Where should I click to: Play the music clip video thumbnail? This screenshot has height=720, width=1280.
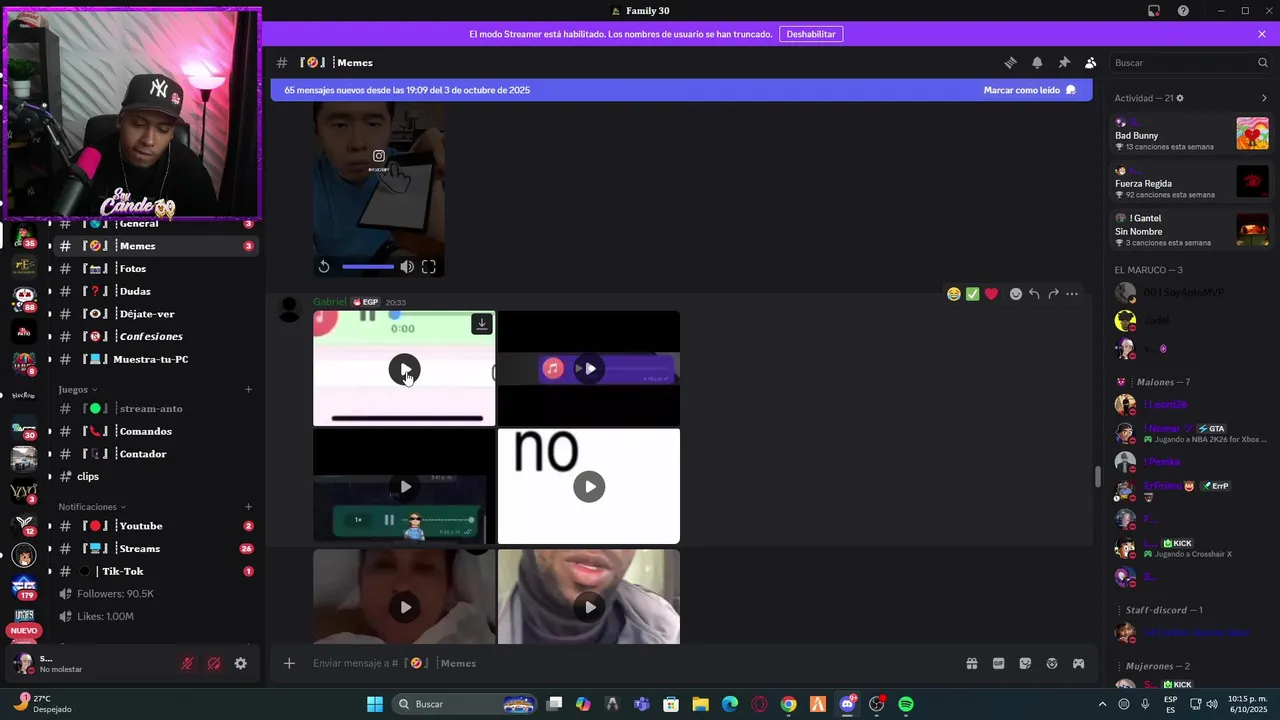[x=589, y=368]
